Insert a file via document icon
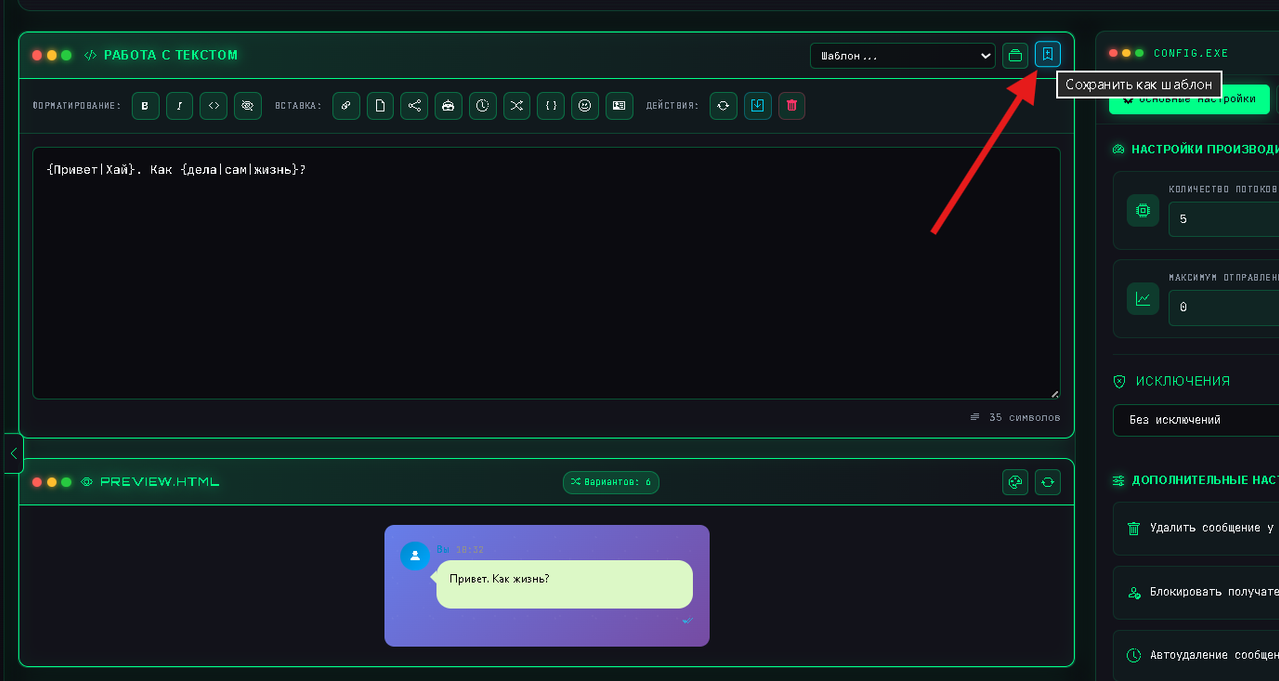Image resolution: width=1279 pixels, height=681 pixels. coord(380,105)
